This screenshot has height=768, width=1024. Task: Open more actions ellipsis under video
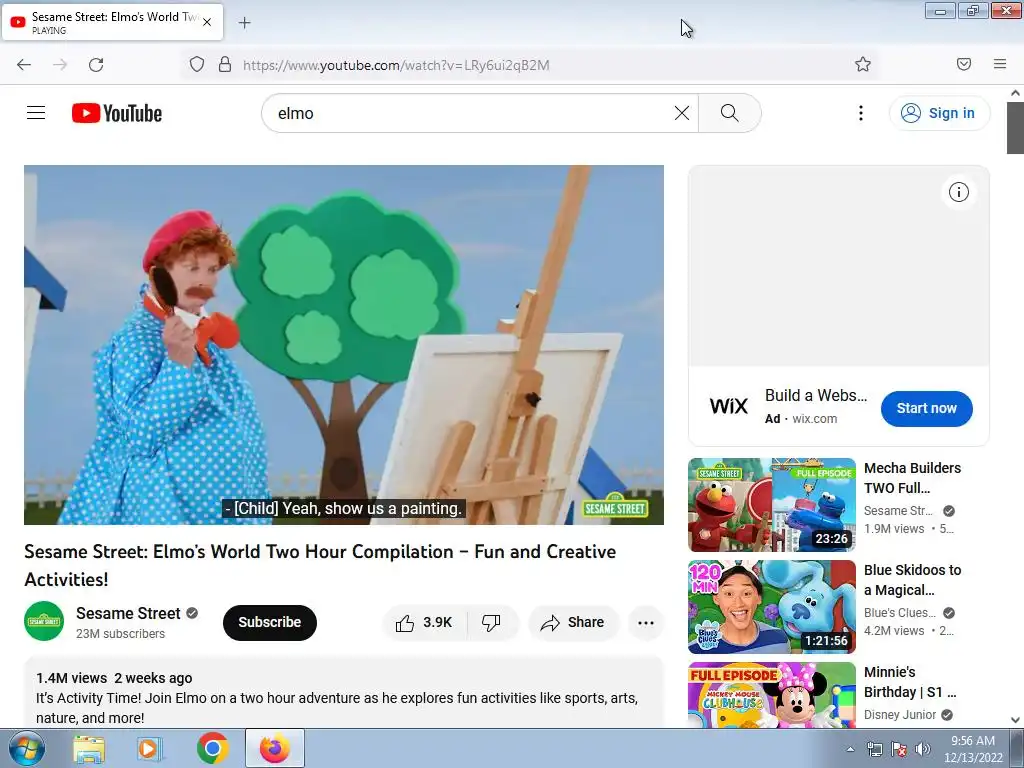tap(646, 622)
